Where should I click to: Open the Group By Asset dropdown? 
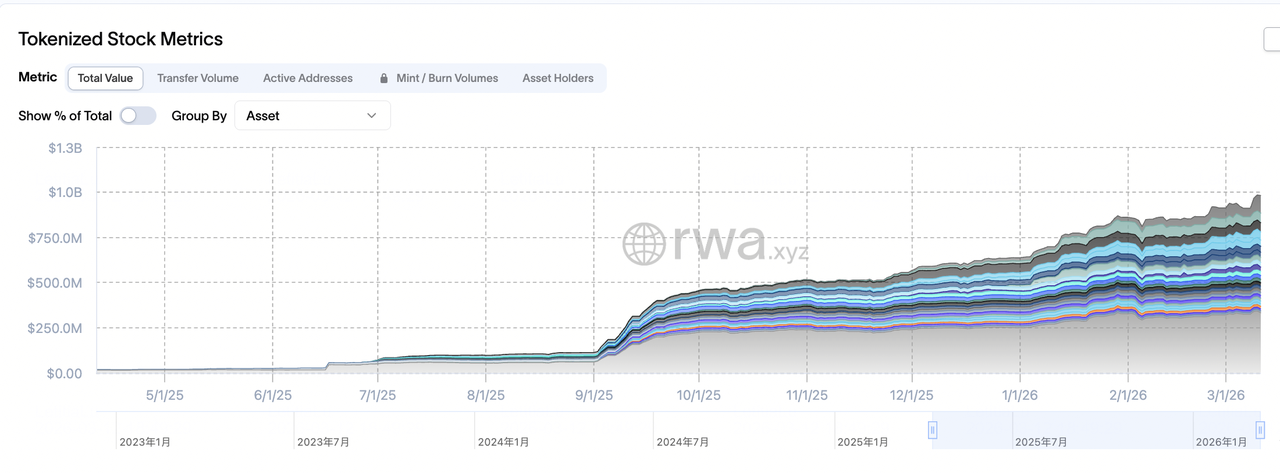pyautogui.click(x=312, y=116)
